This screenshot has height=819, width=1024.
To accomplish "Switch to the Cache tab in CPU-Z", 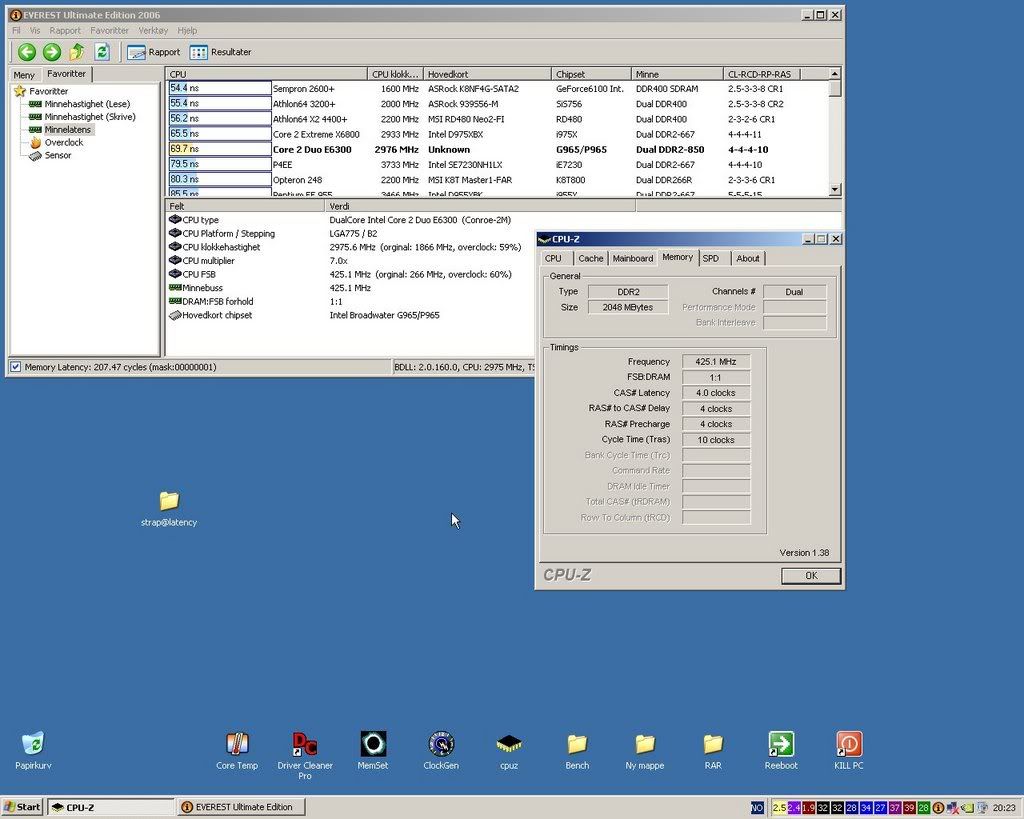I will click(x=590, y=259).
